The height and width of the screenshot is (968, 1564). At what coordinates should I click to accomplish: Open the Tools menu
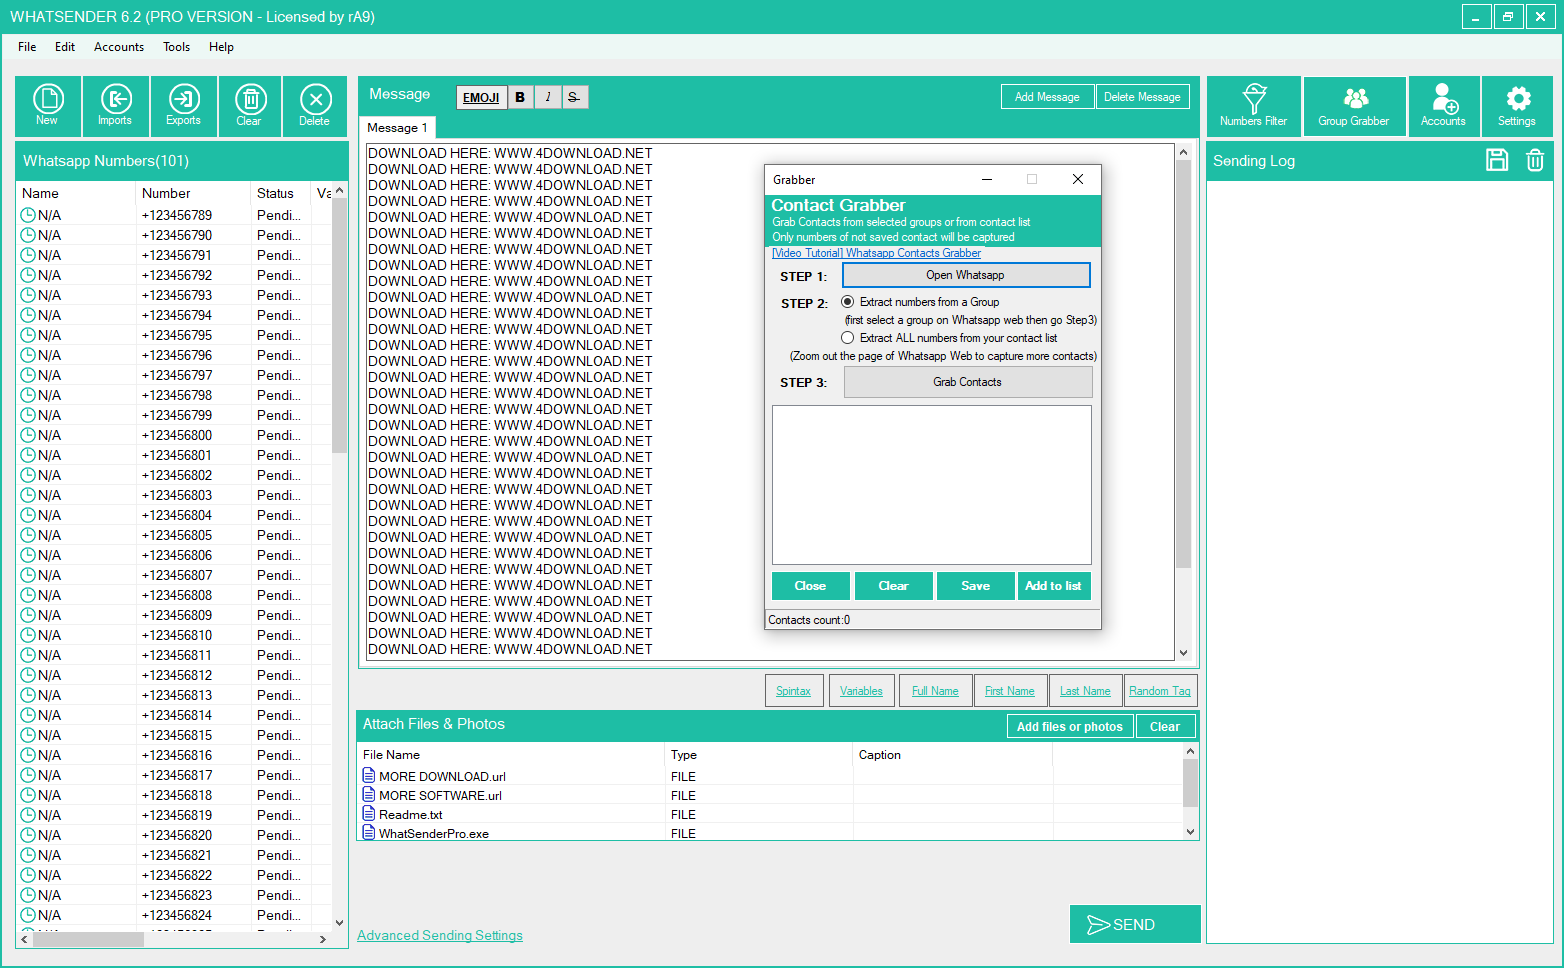[177, 47]
